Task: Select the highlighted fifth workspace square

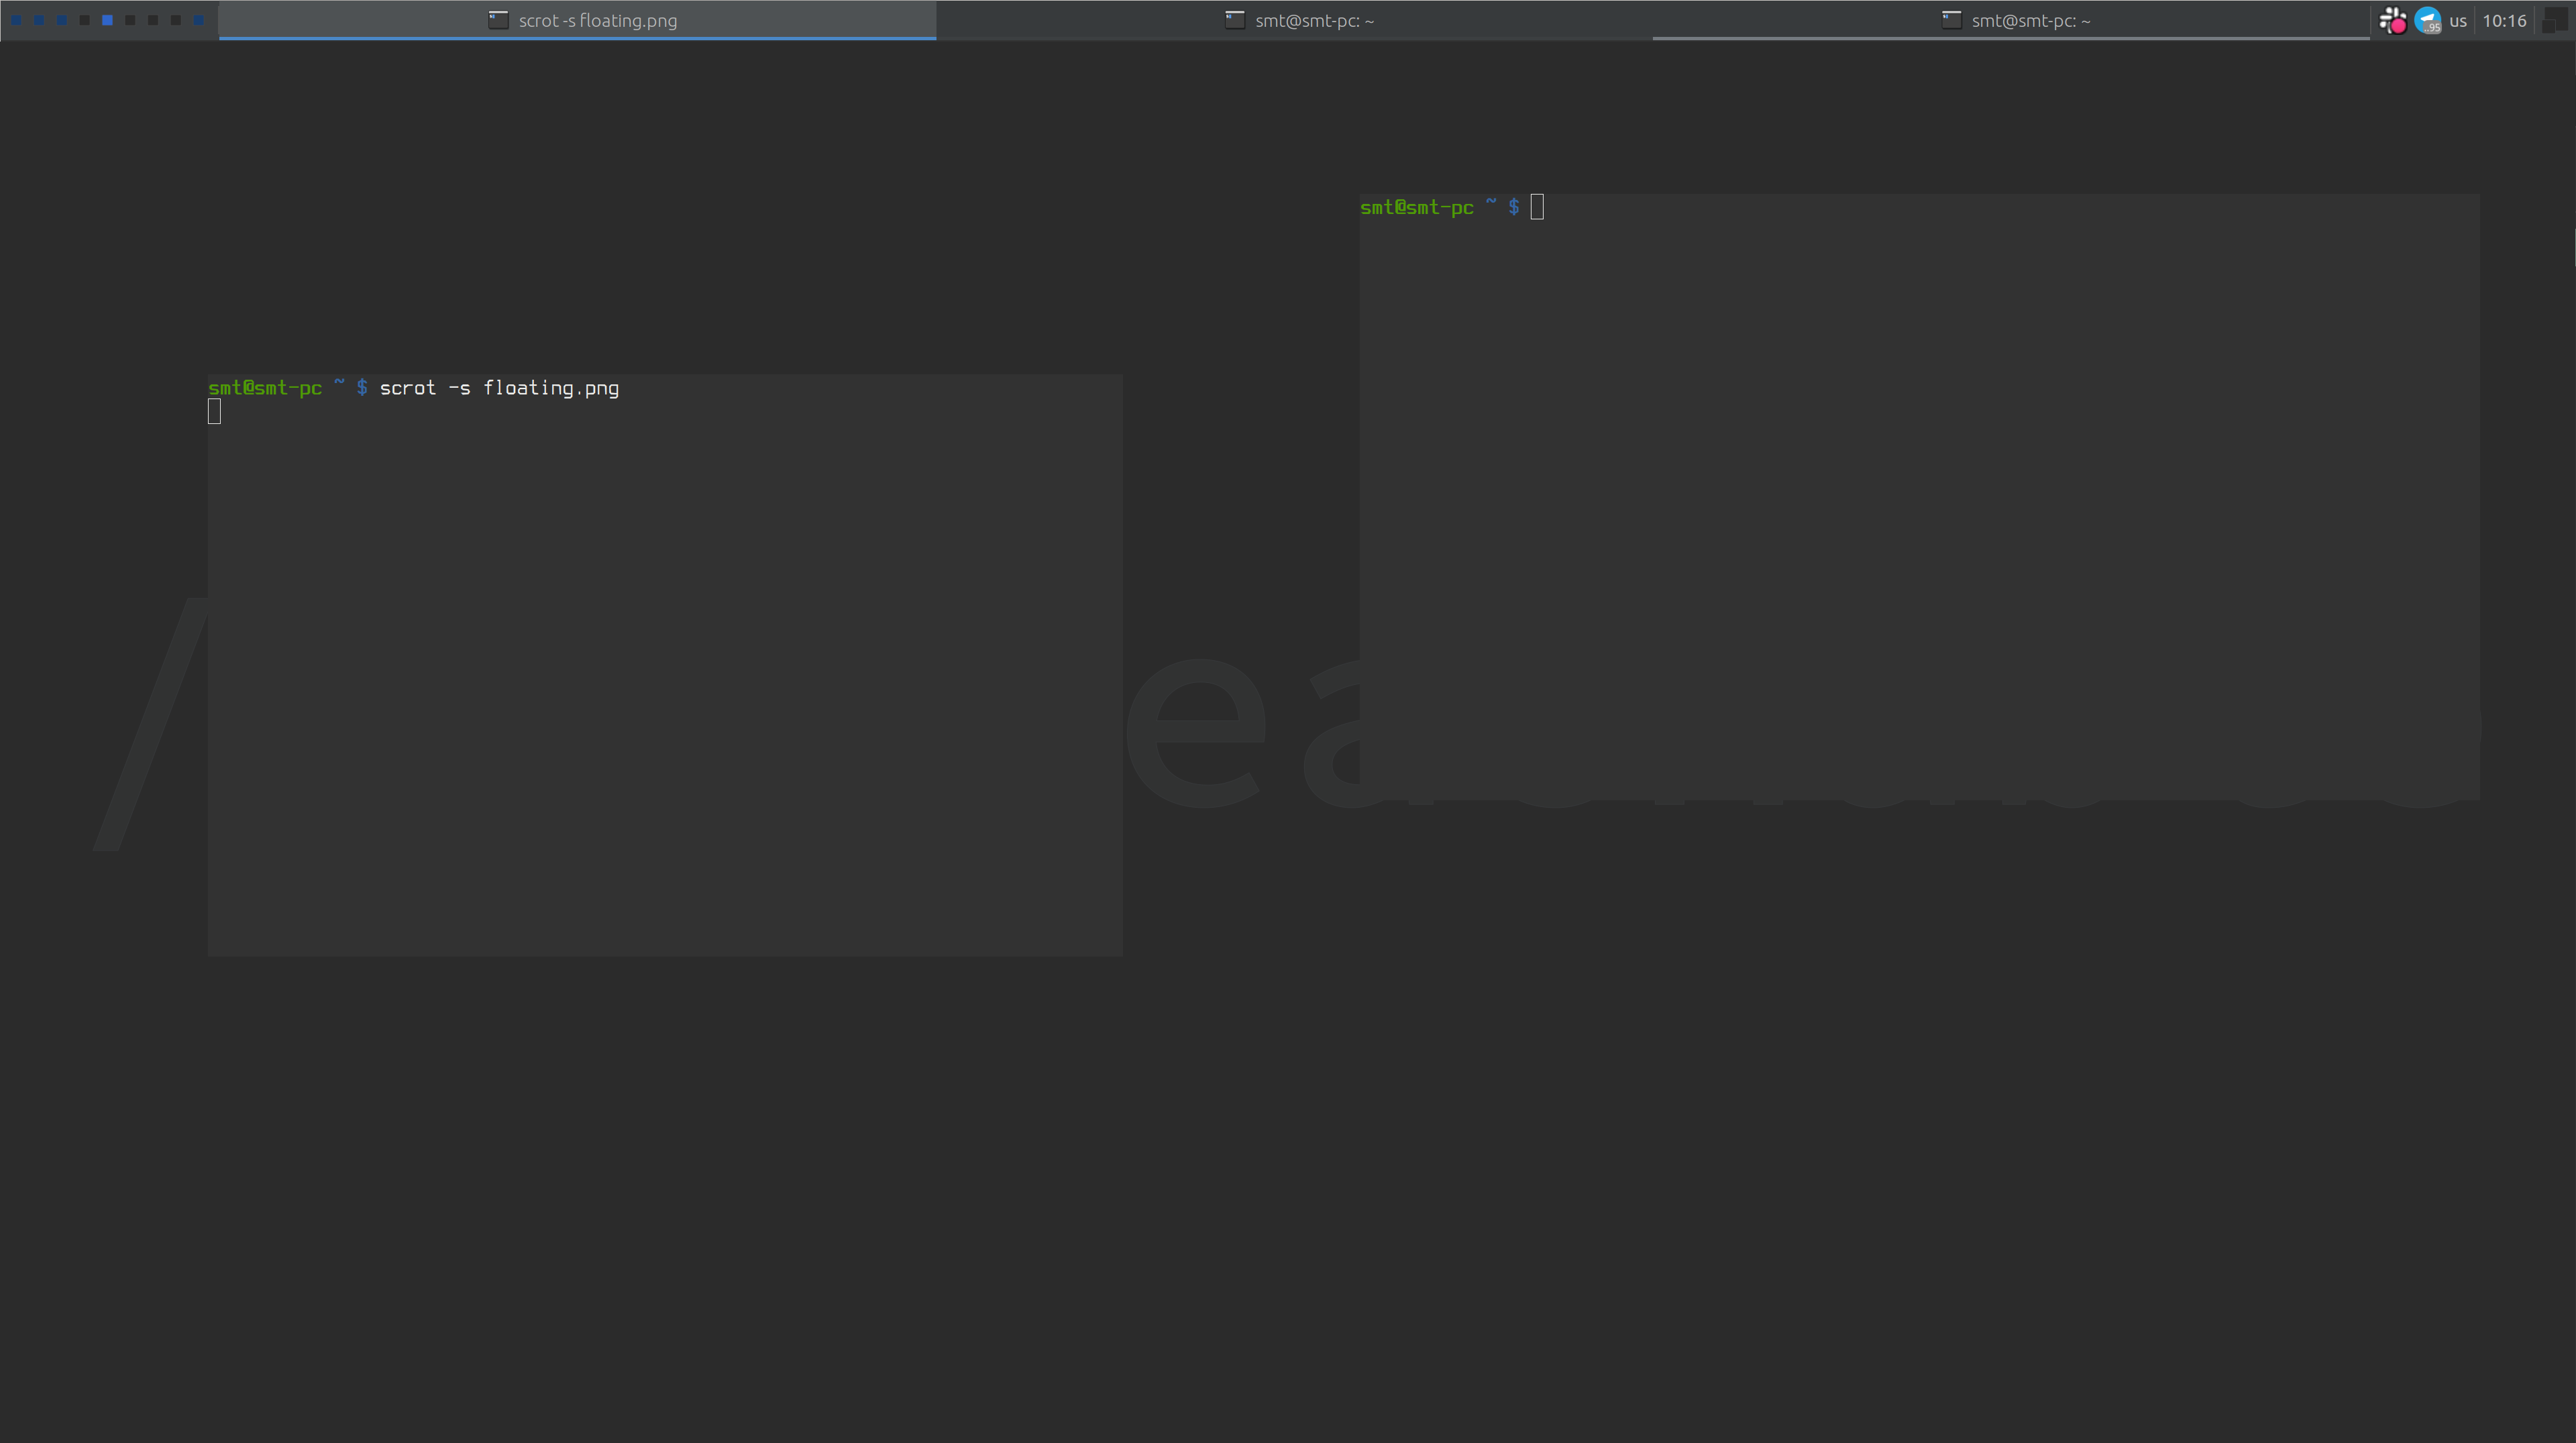Action: (107, 20)
